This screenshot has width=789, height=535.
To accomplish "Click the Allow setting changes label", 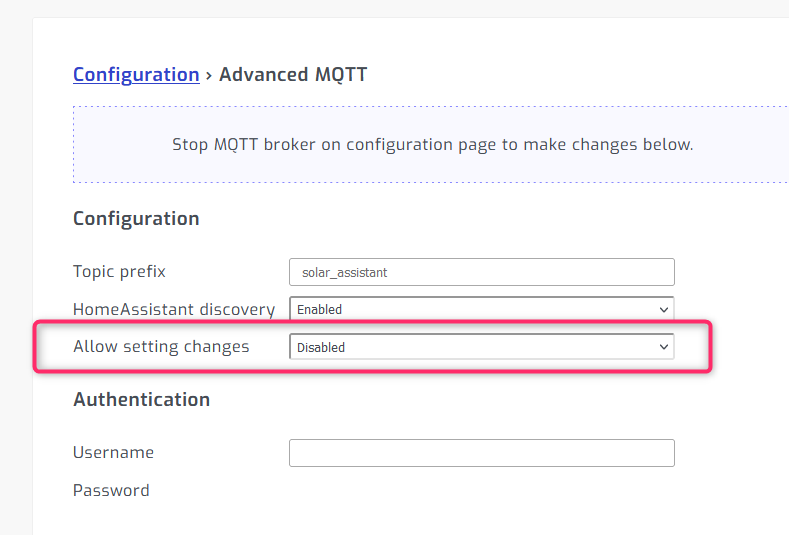I will click(x=161, y=347).
